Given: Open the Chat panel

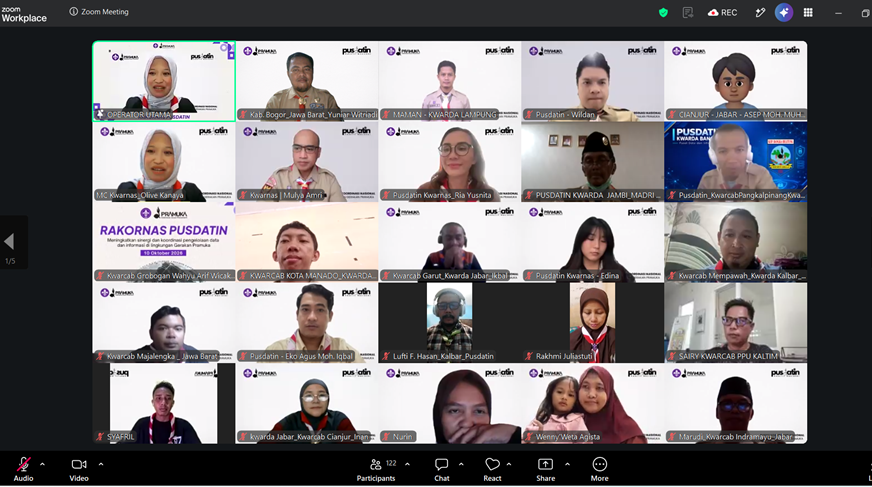Looking at the screenshot, I should (442, 469).
